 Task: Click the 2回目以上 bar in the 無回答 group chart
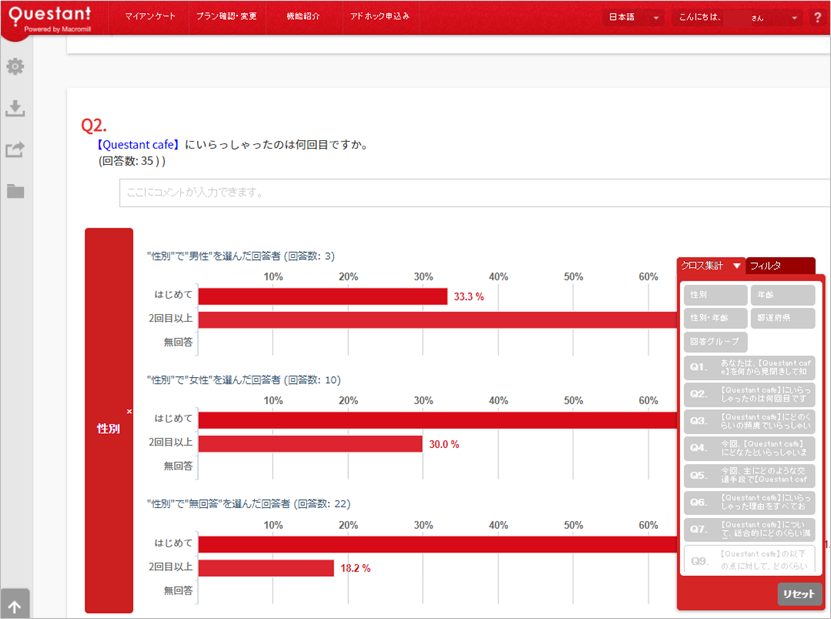coord(266,568)
